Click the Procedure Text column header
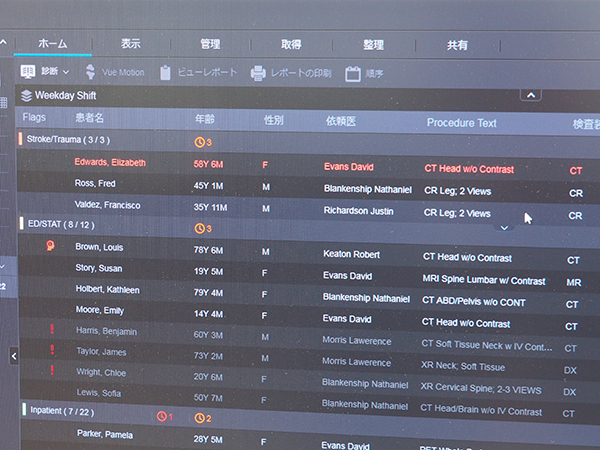The height and width of the screenshot is (450, 600). pyautogui.click(x=461, y=122)
